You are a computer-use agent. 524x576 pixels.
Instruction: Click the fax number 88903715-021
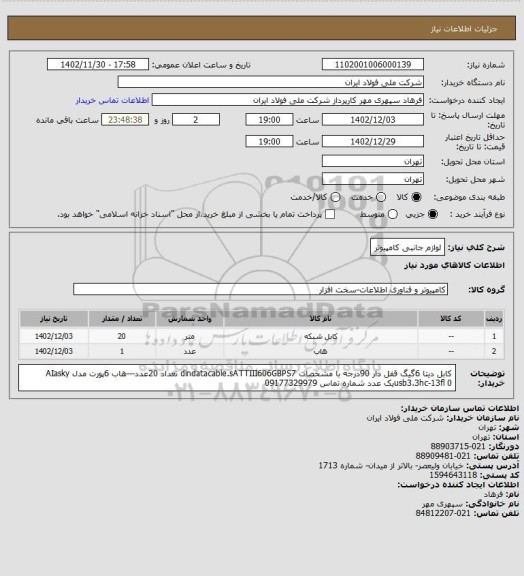[458, 446]
